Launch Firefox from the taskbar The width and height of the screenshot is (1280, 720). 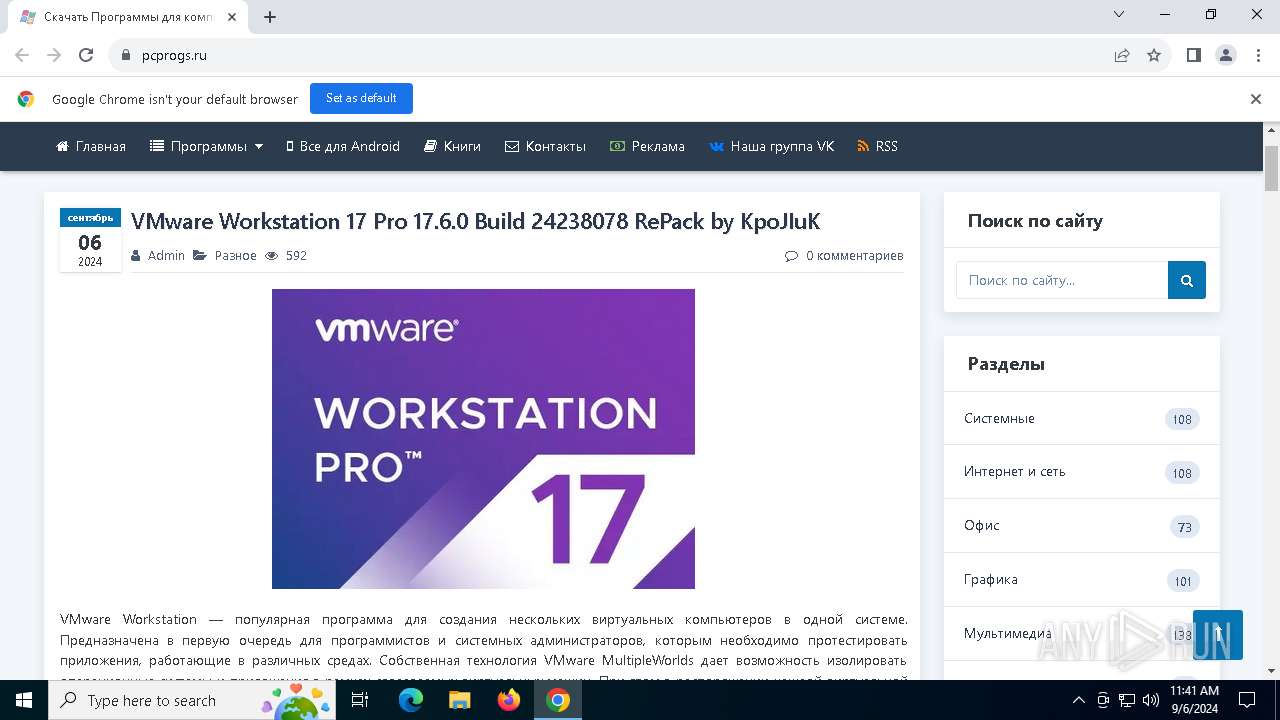pyautogui.click(x=509, y=700)
